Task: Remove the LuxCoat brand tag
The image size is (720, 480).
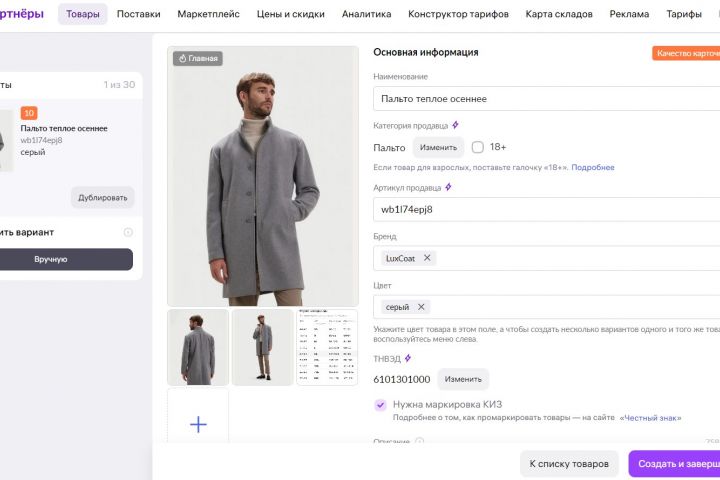Action: point(427,258)
